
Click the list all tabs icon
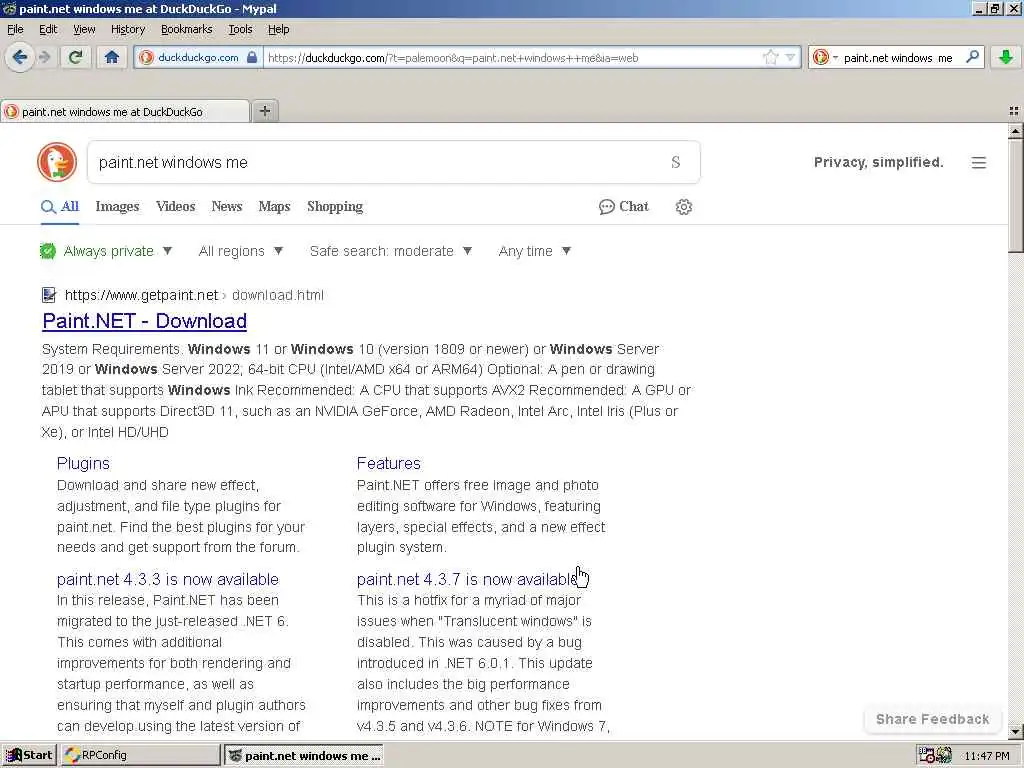tap(1014, 112)
